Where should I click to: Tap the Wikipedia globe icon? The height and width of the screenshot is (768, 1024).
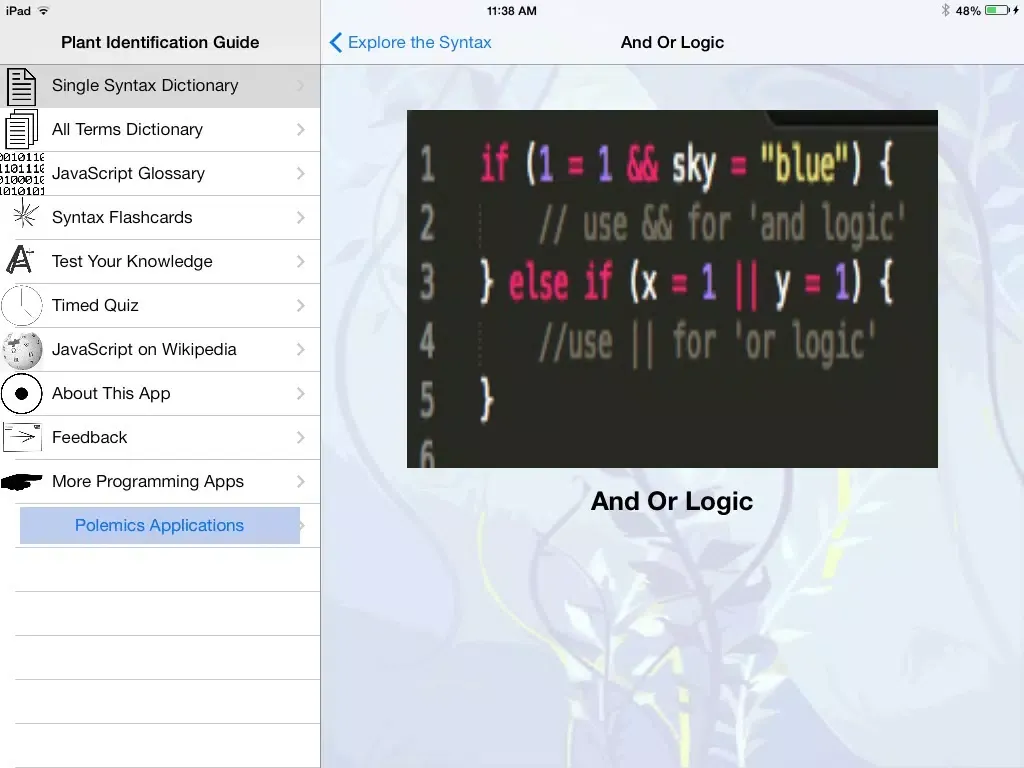point(22,349)
